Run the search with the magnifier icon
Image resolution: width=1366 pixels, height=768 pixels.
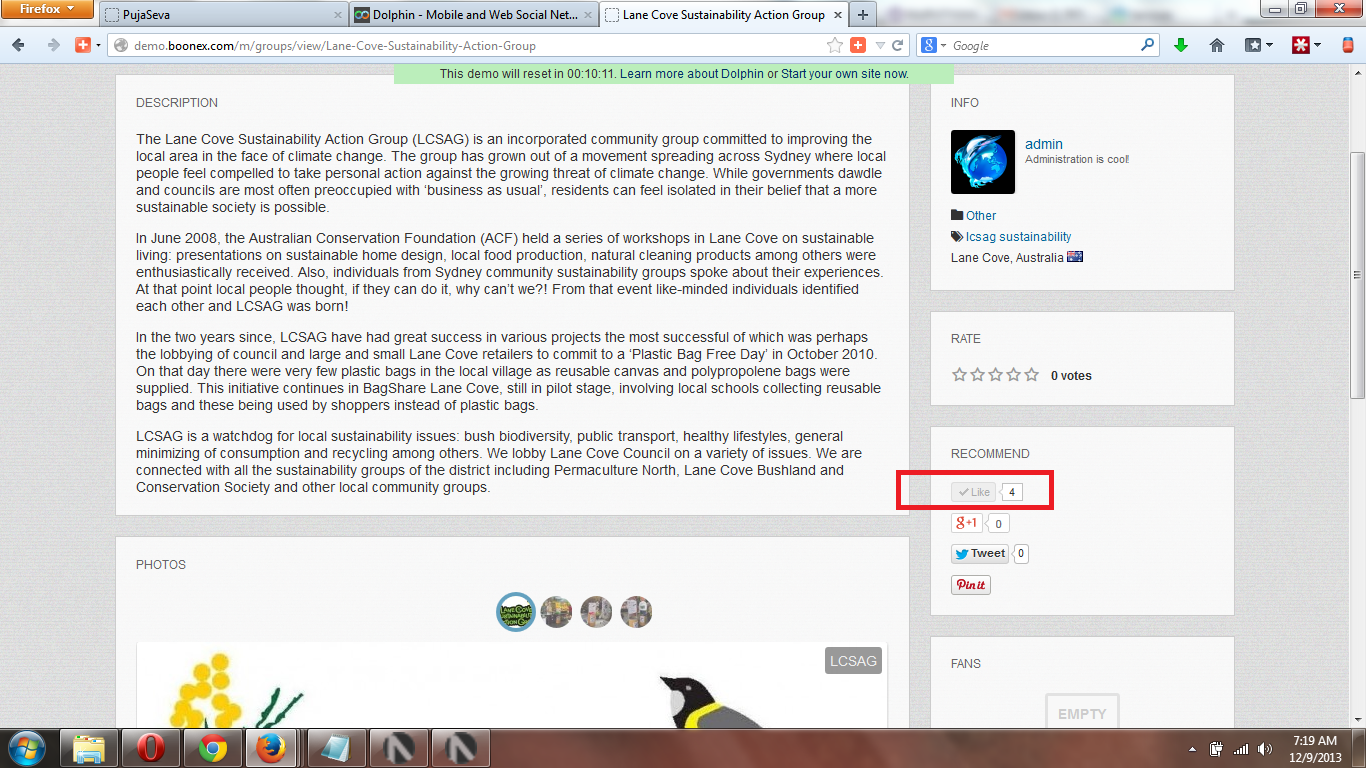(1148, 45)
